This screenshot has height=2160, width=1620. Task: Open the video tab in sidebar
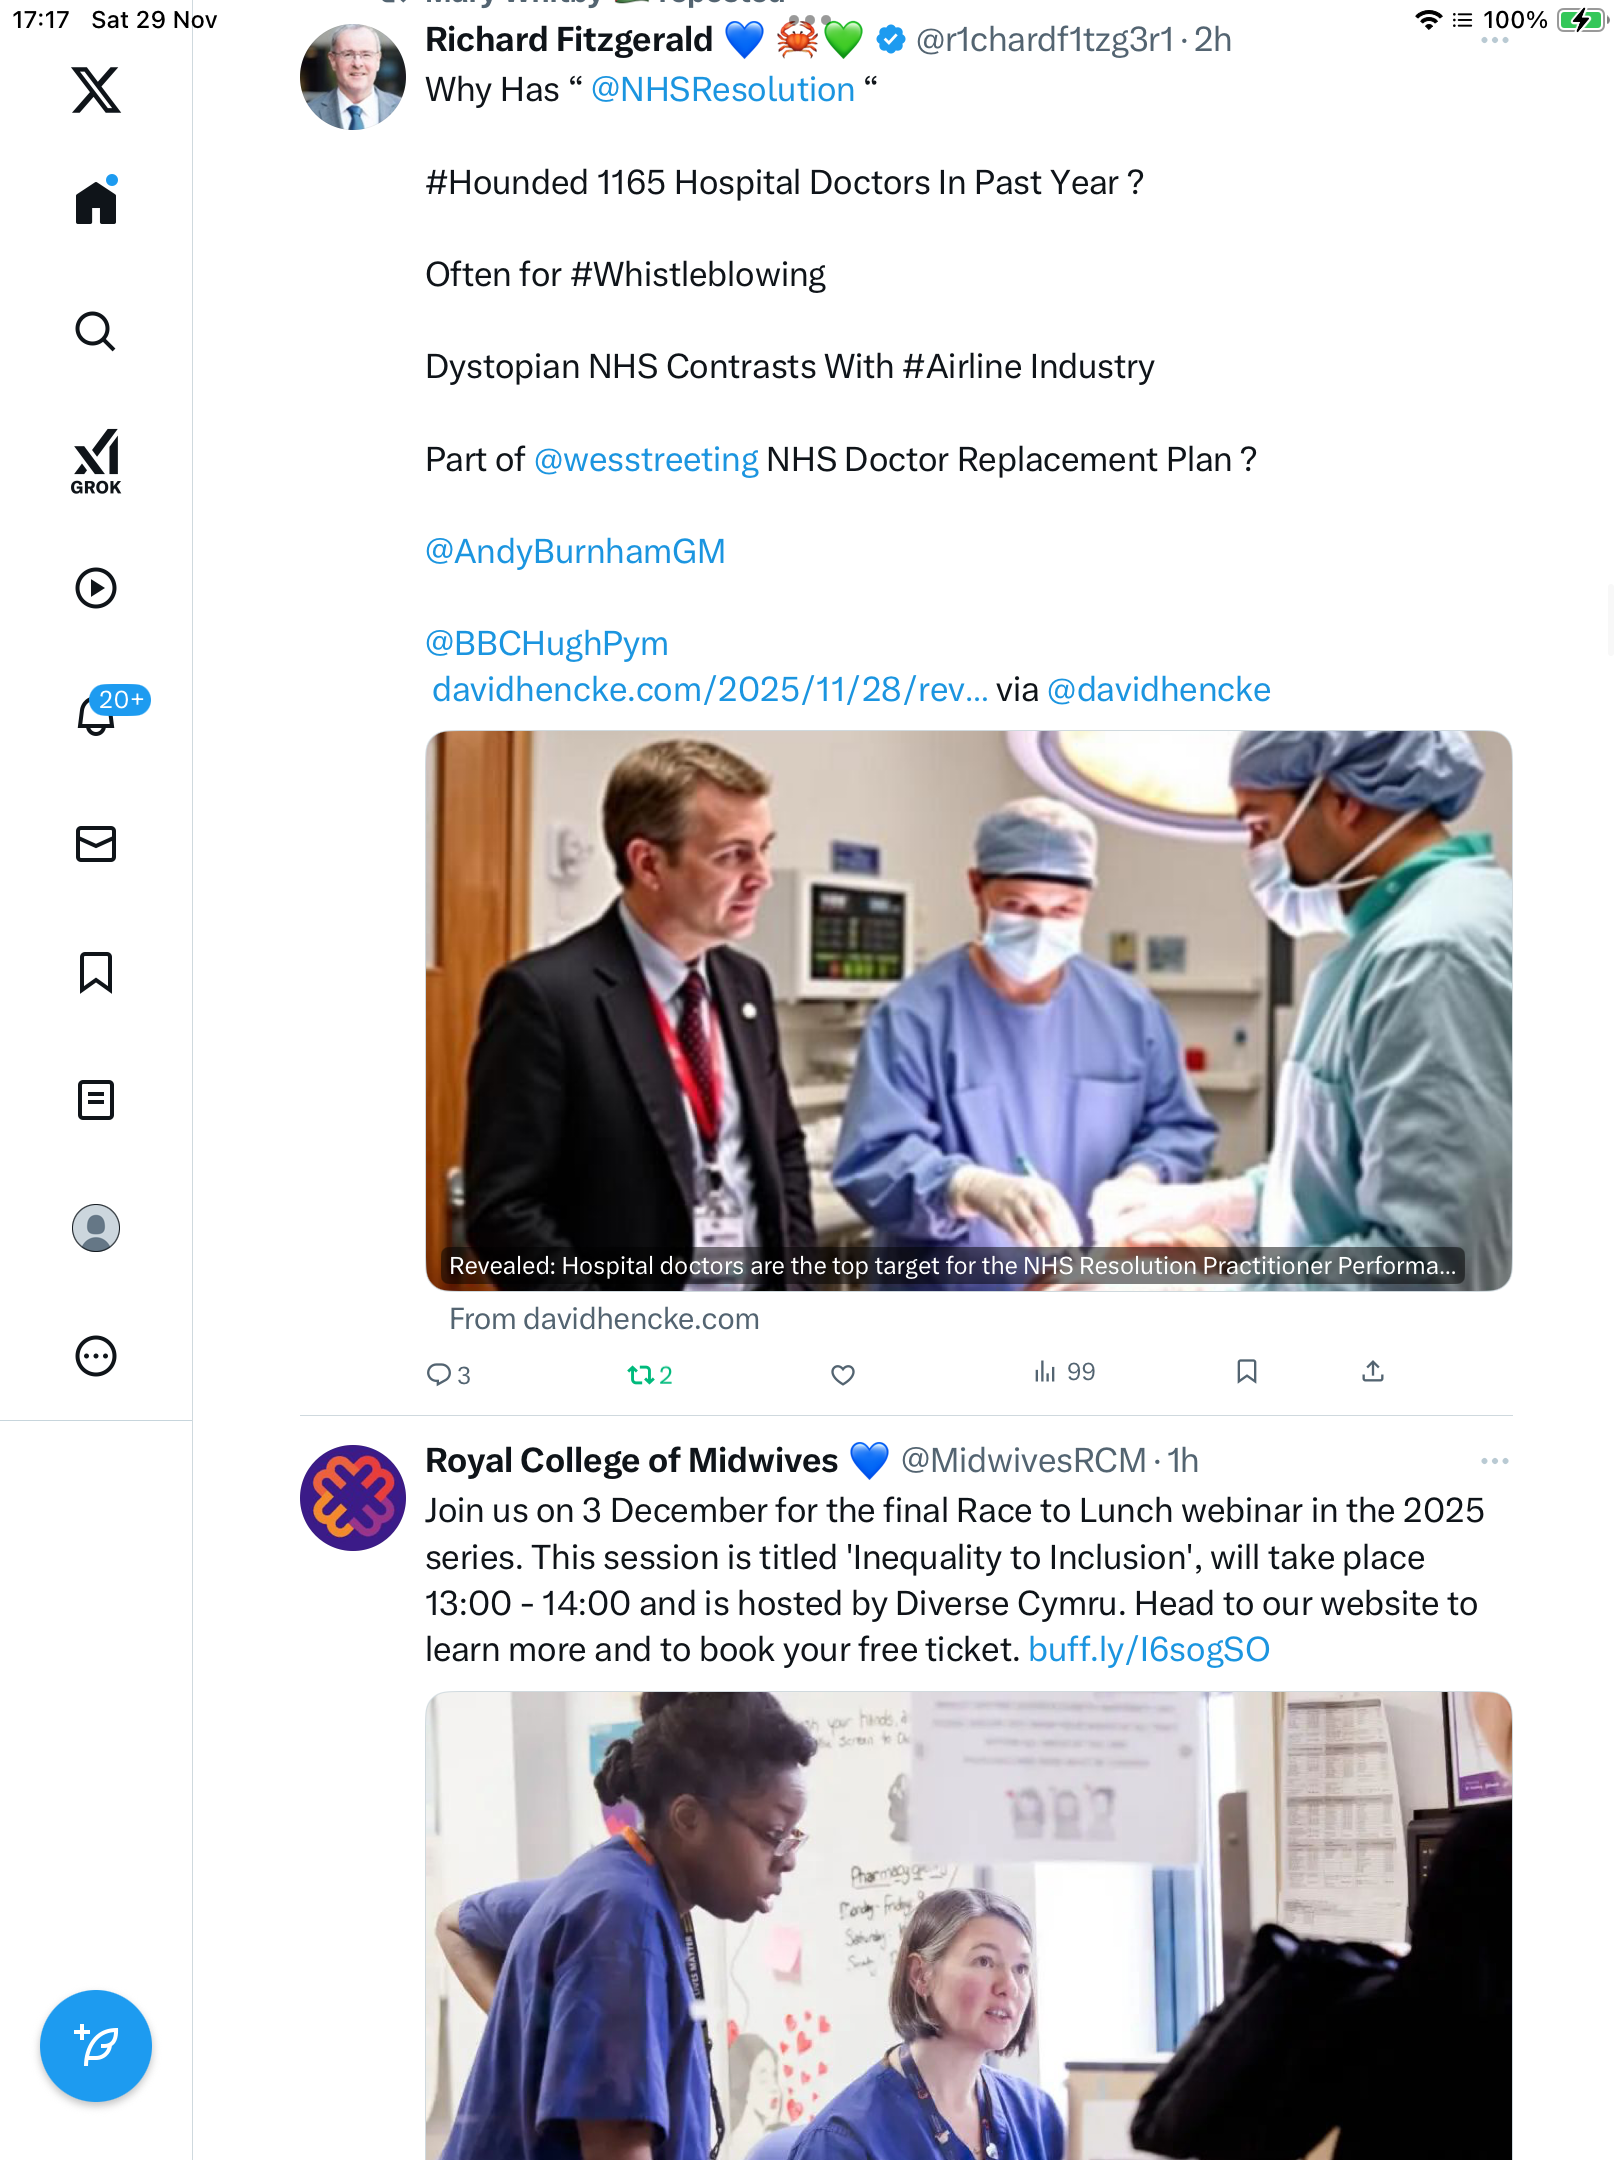tap(96, 588)
